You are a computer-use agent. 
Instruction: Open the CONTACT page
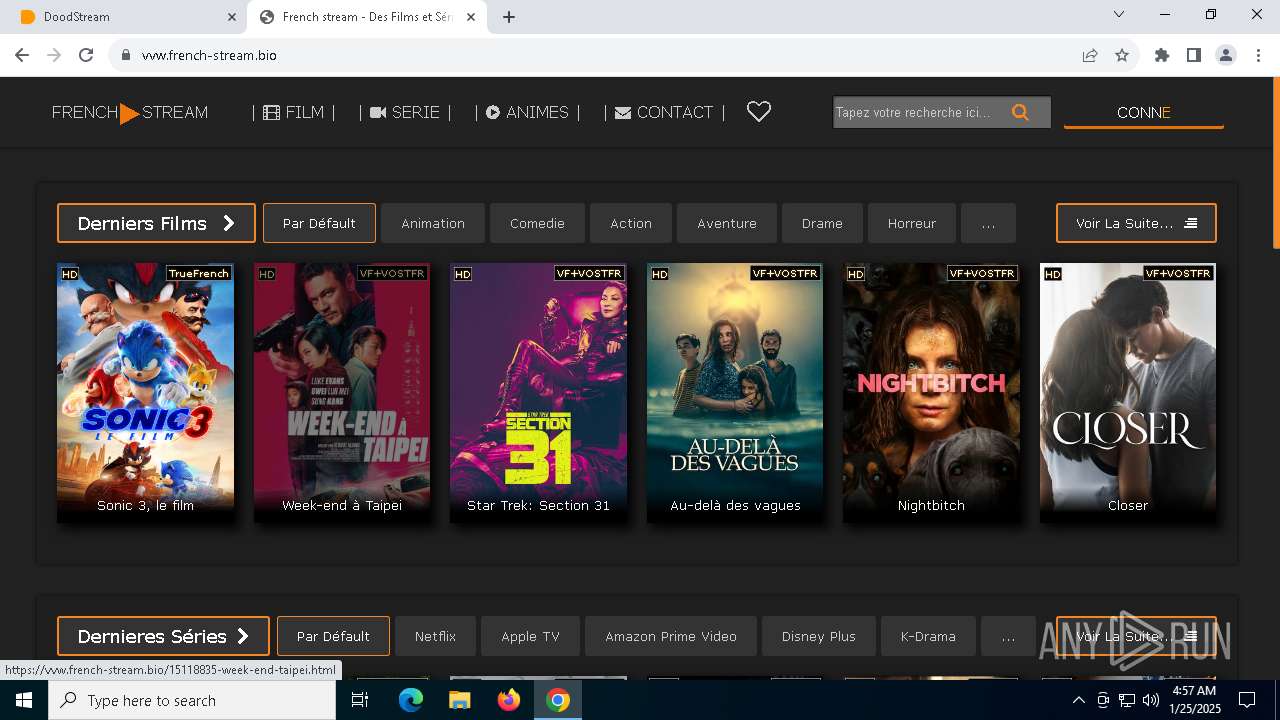click(x=665, y=112)
